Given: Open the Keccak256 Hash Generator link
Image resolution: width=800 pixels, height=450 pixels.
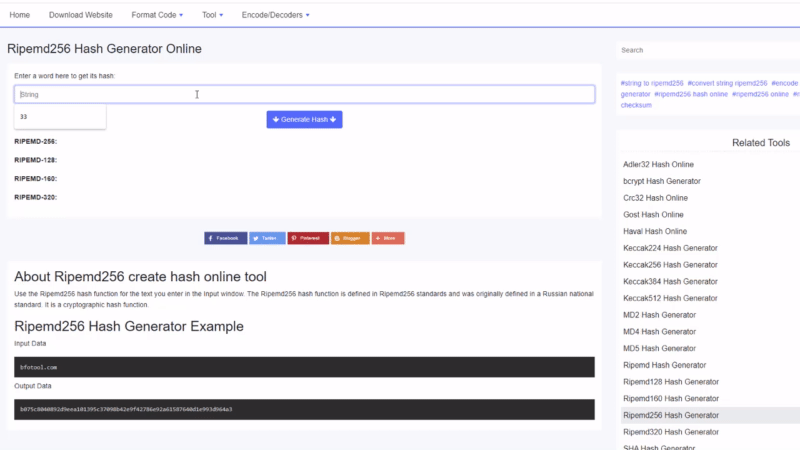Looking at the screenshot, I should [x=670, y=265].
